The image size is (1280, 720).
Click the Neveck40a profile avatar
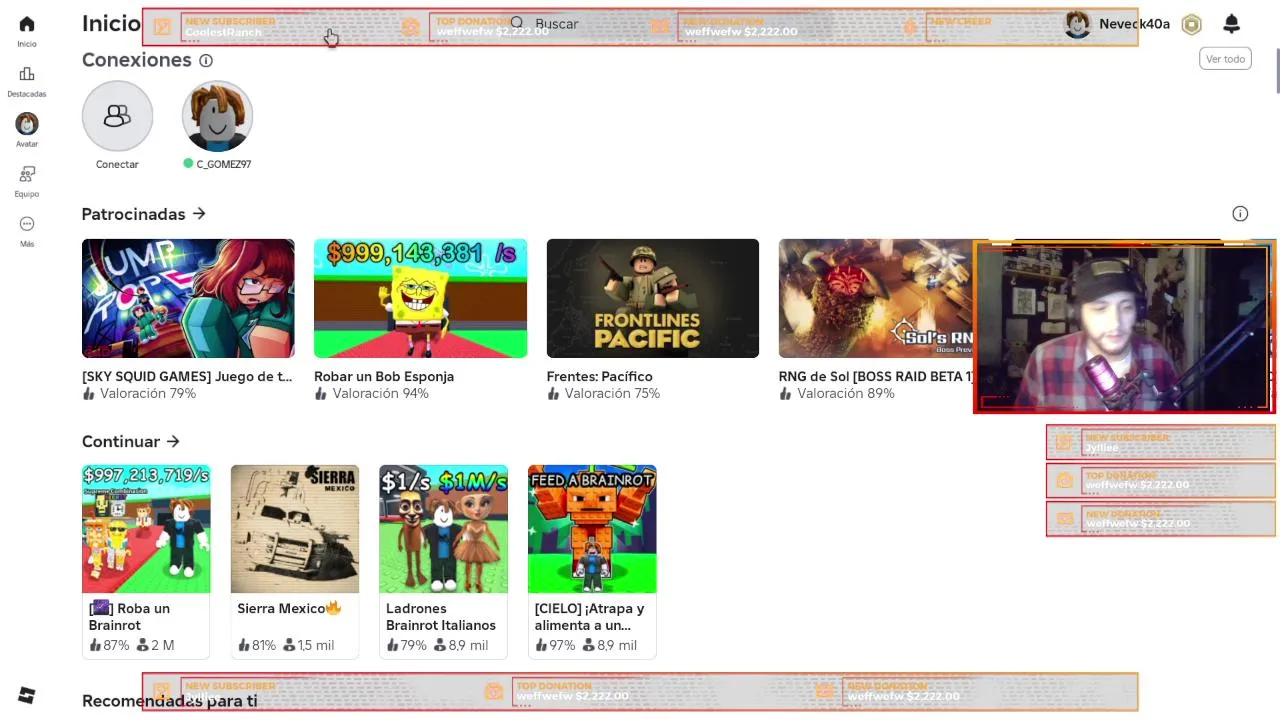(x=1077, y=24)
